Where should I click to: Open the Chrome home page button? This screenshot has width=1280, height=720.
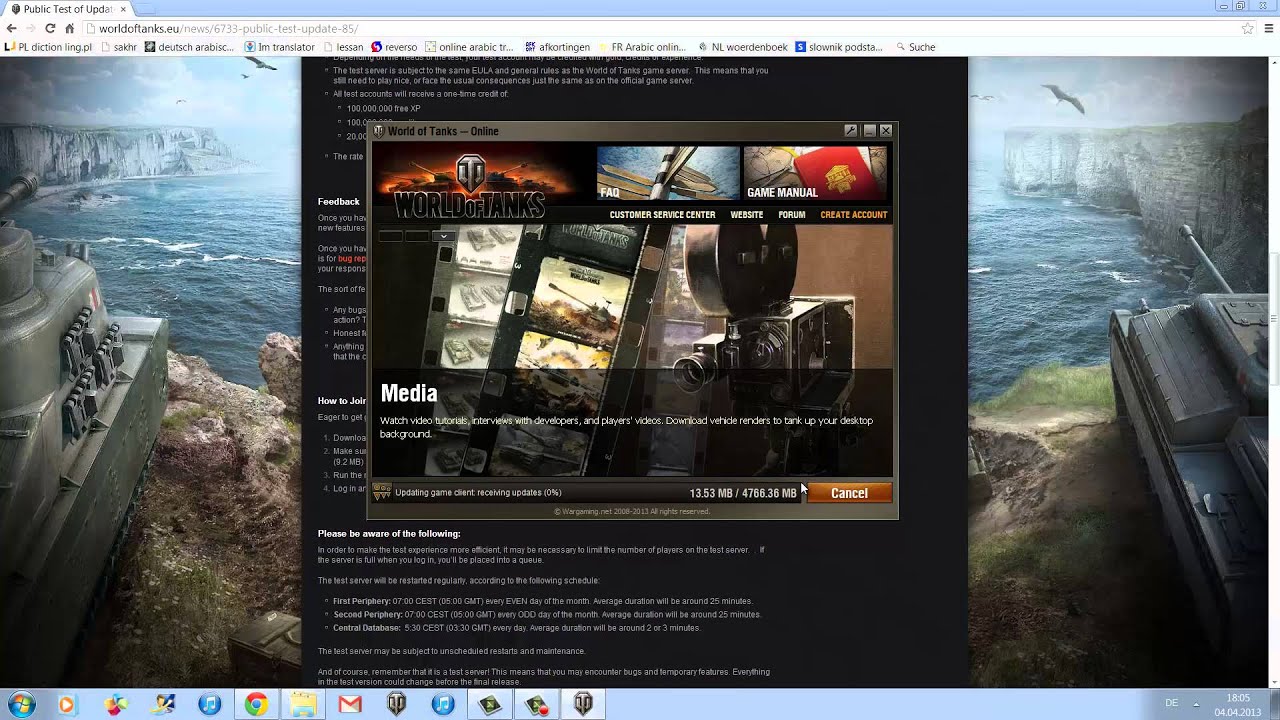pos(69,28)
